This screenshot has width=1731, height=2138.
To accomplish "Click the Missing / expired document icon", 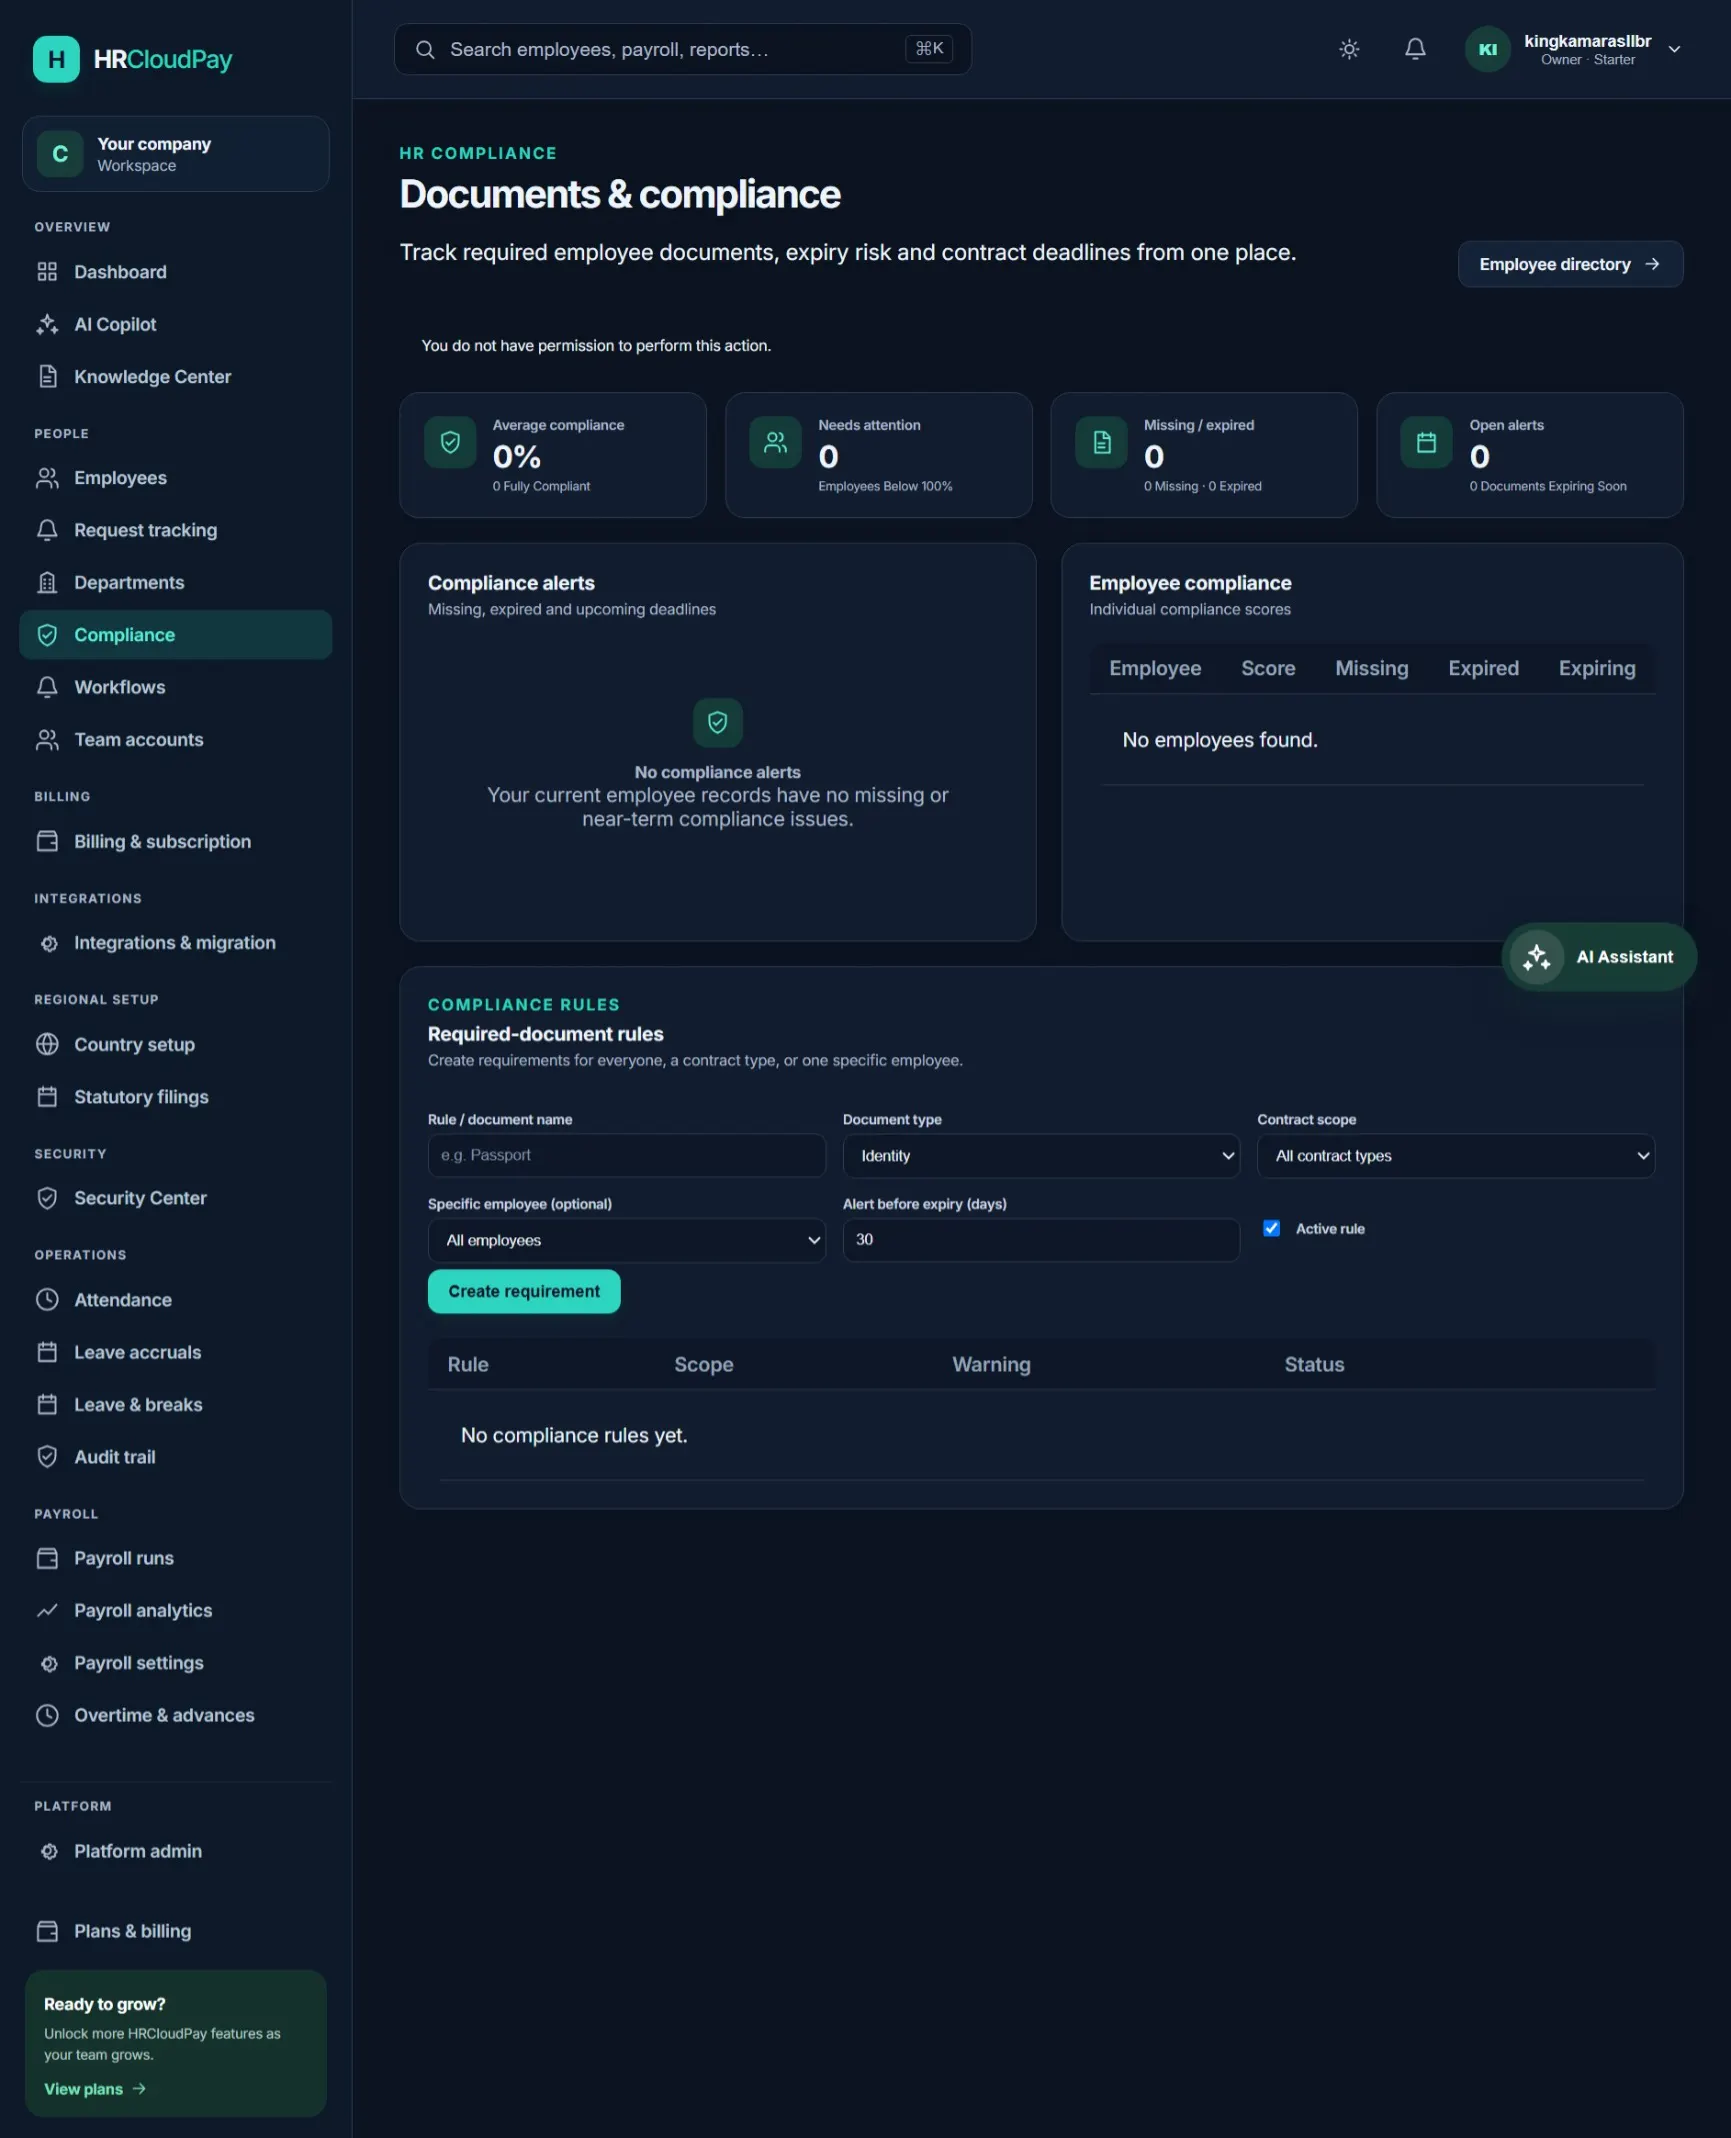I will point(1101,442).
